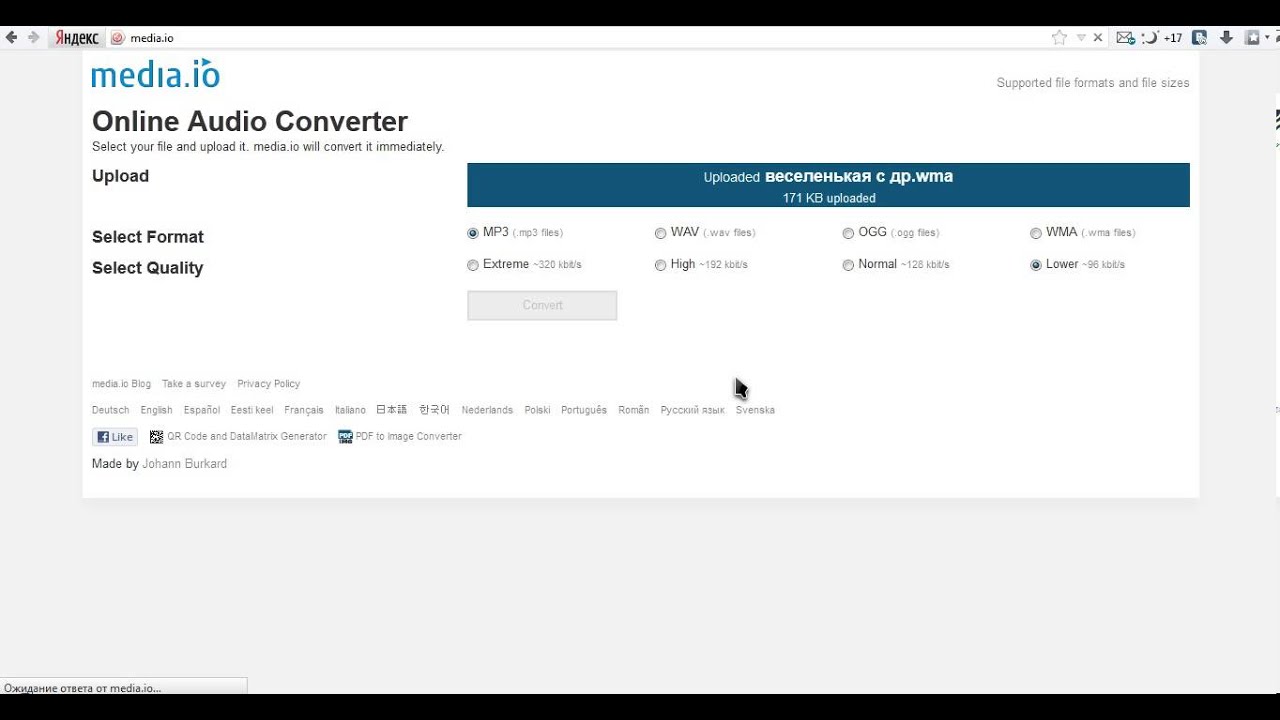Image resolution: width=1280 pixels, height=720 pixels.
Task: Click the PDF to Image Converter icon
Action: [345, 437]
